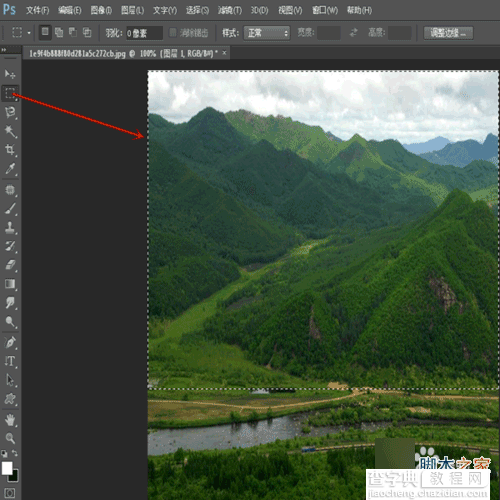Close the open document tab

coord(224,53)
